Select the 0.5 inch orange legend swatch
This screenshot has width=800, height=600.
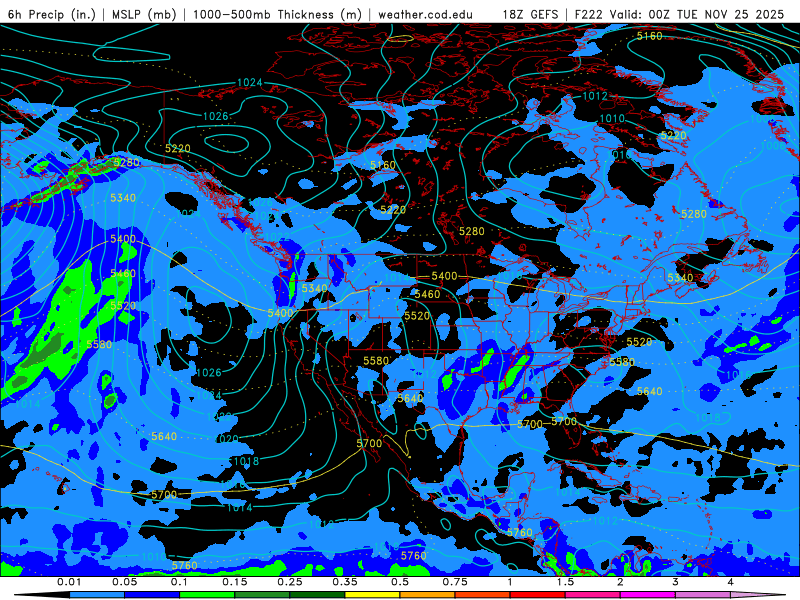pyautogui.click(x=428, y=595)
